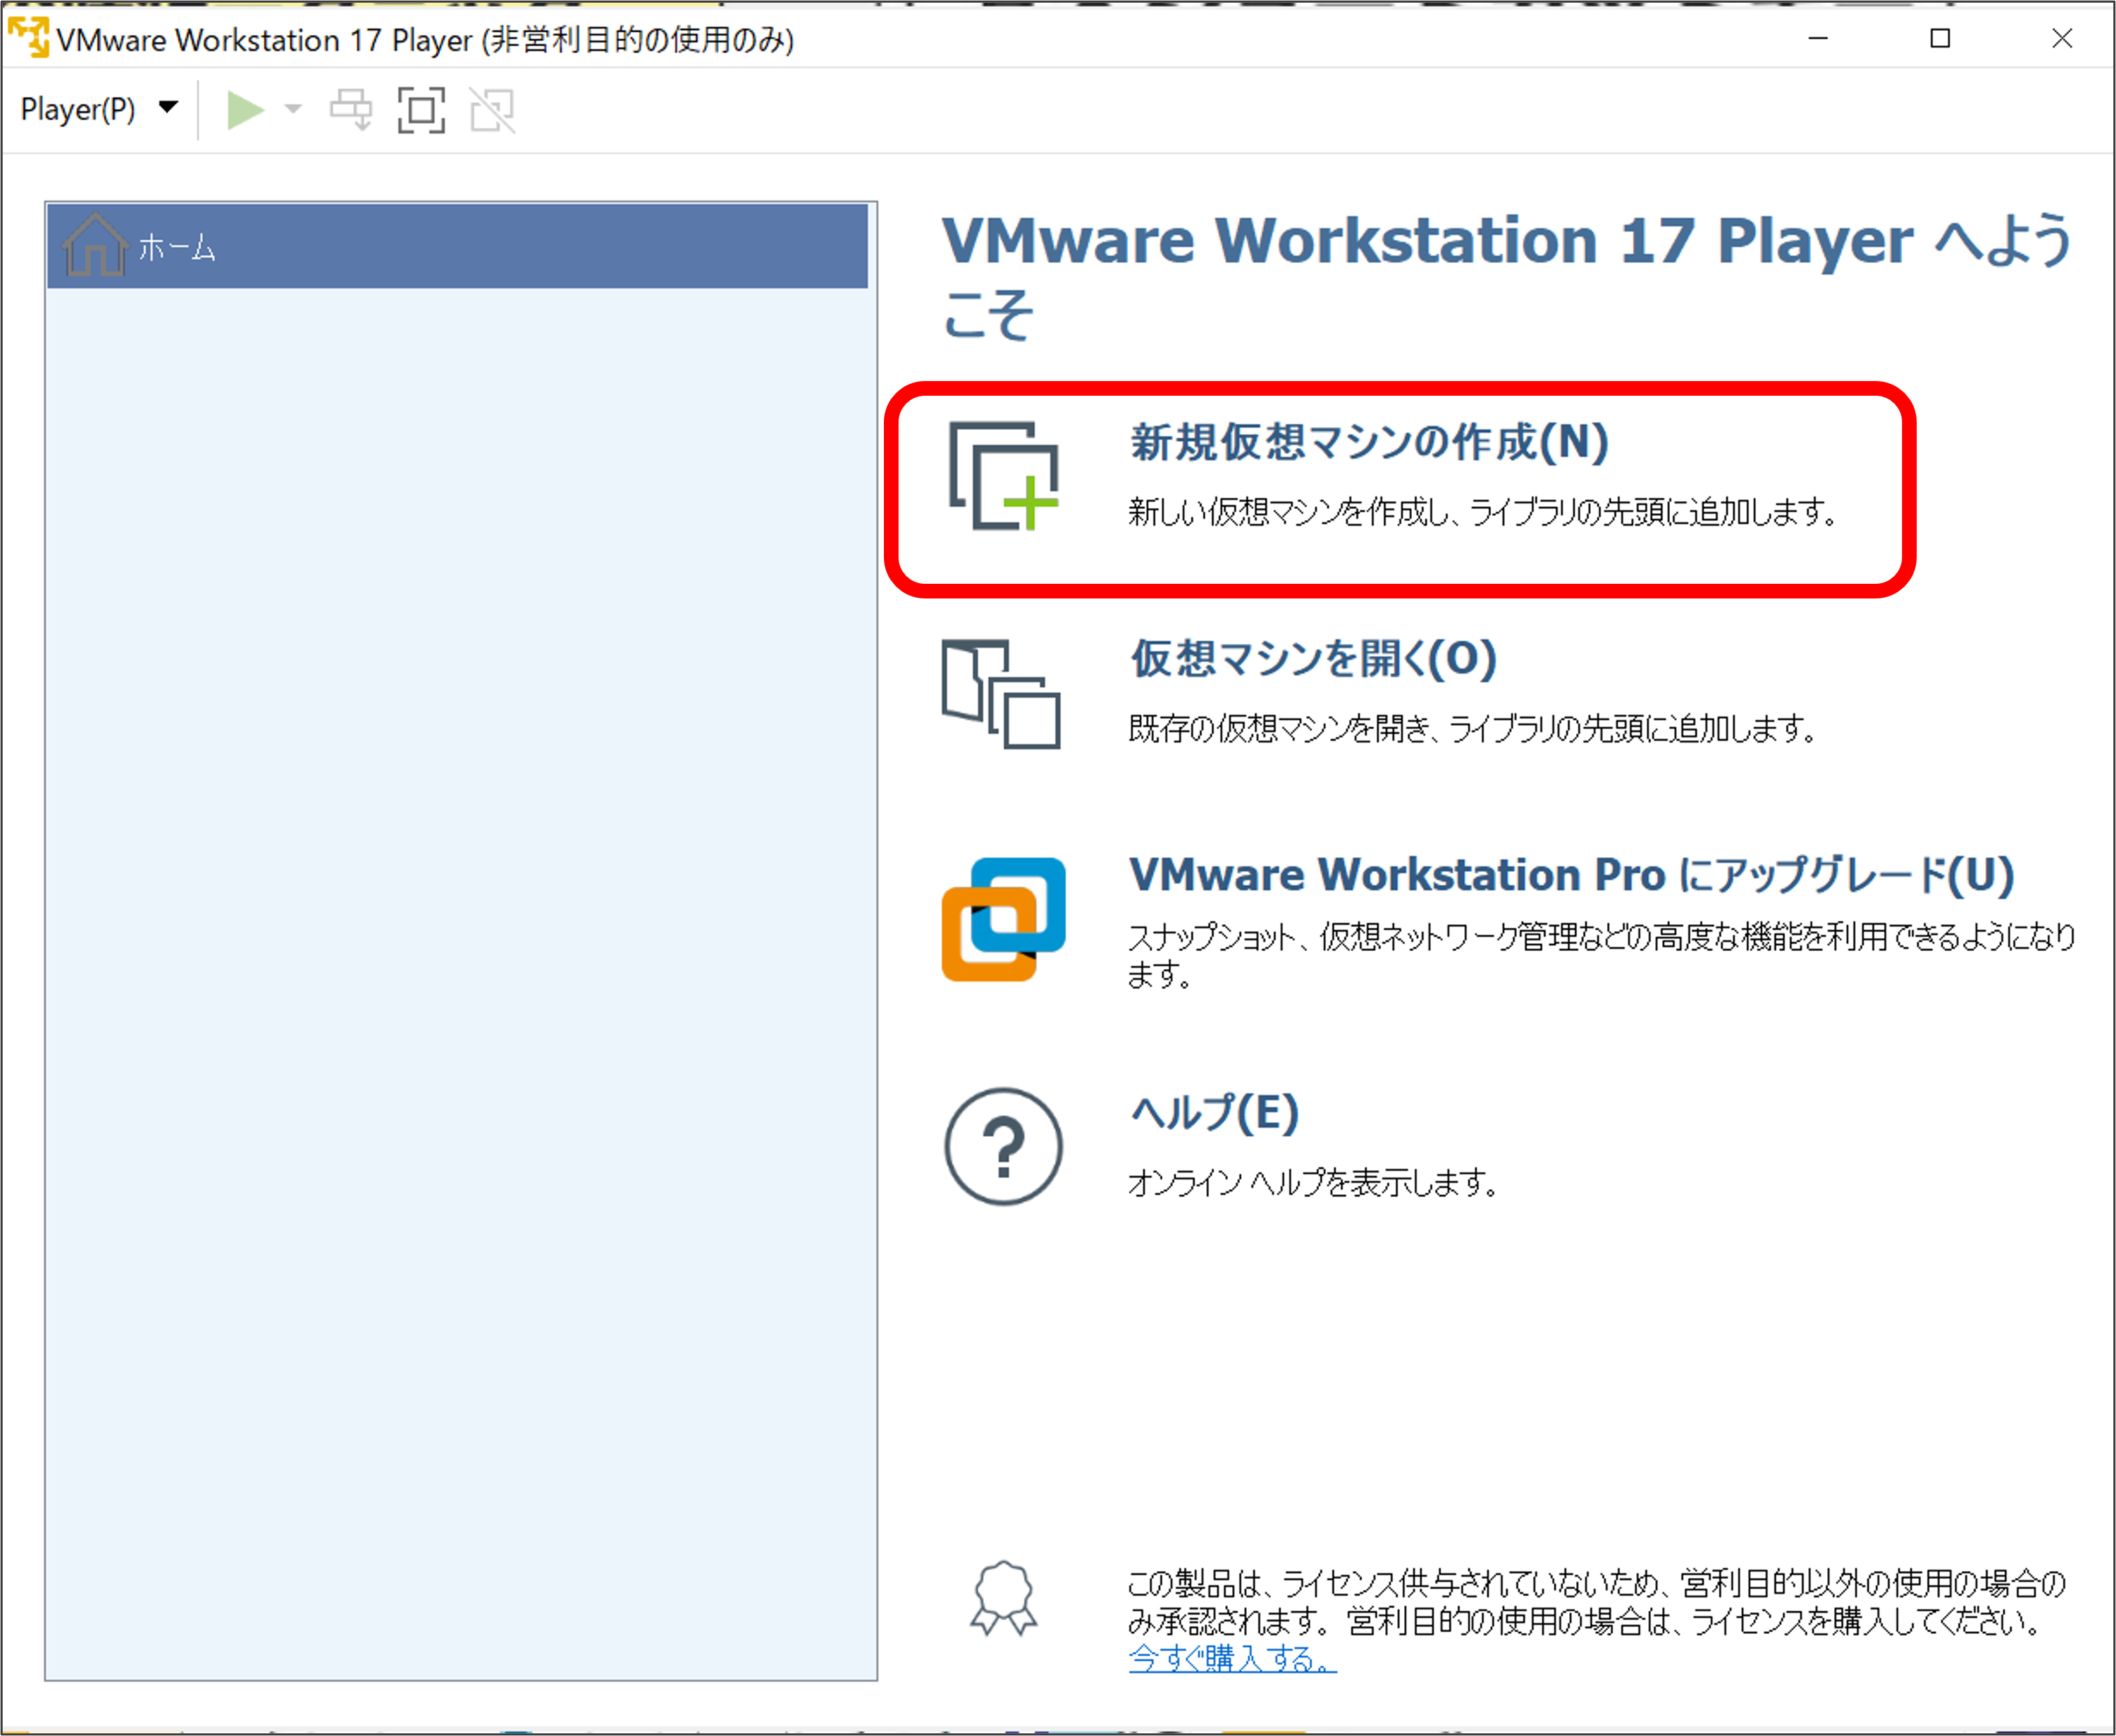Click the question mark help icon
The width and height of the screenshot is (2116, 1736).
1003,1146
